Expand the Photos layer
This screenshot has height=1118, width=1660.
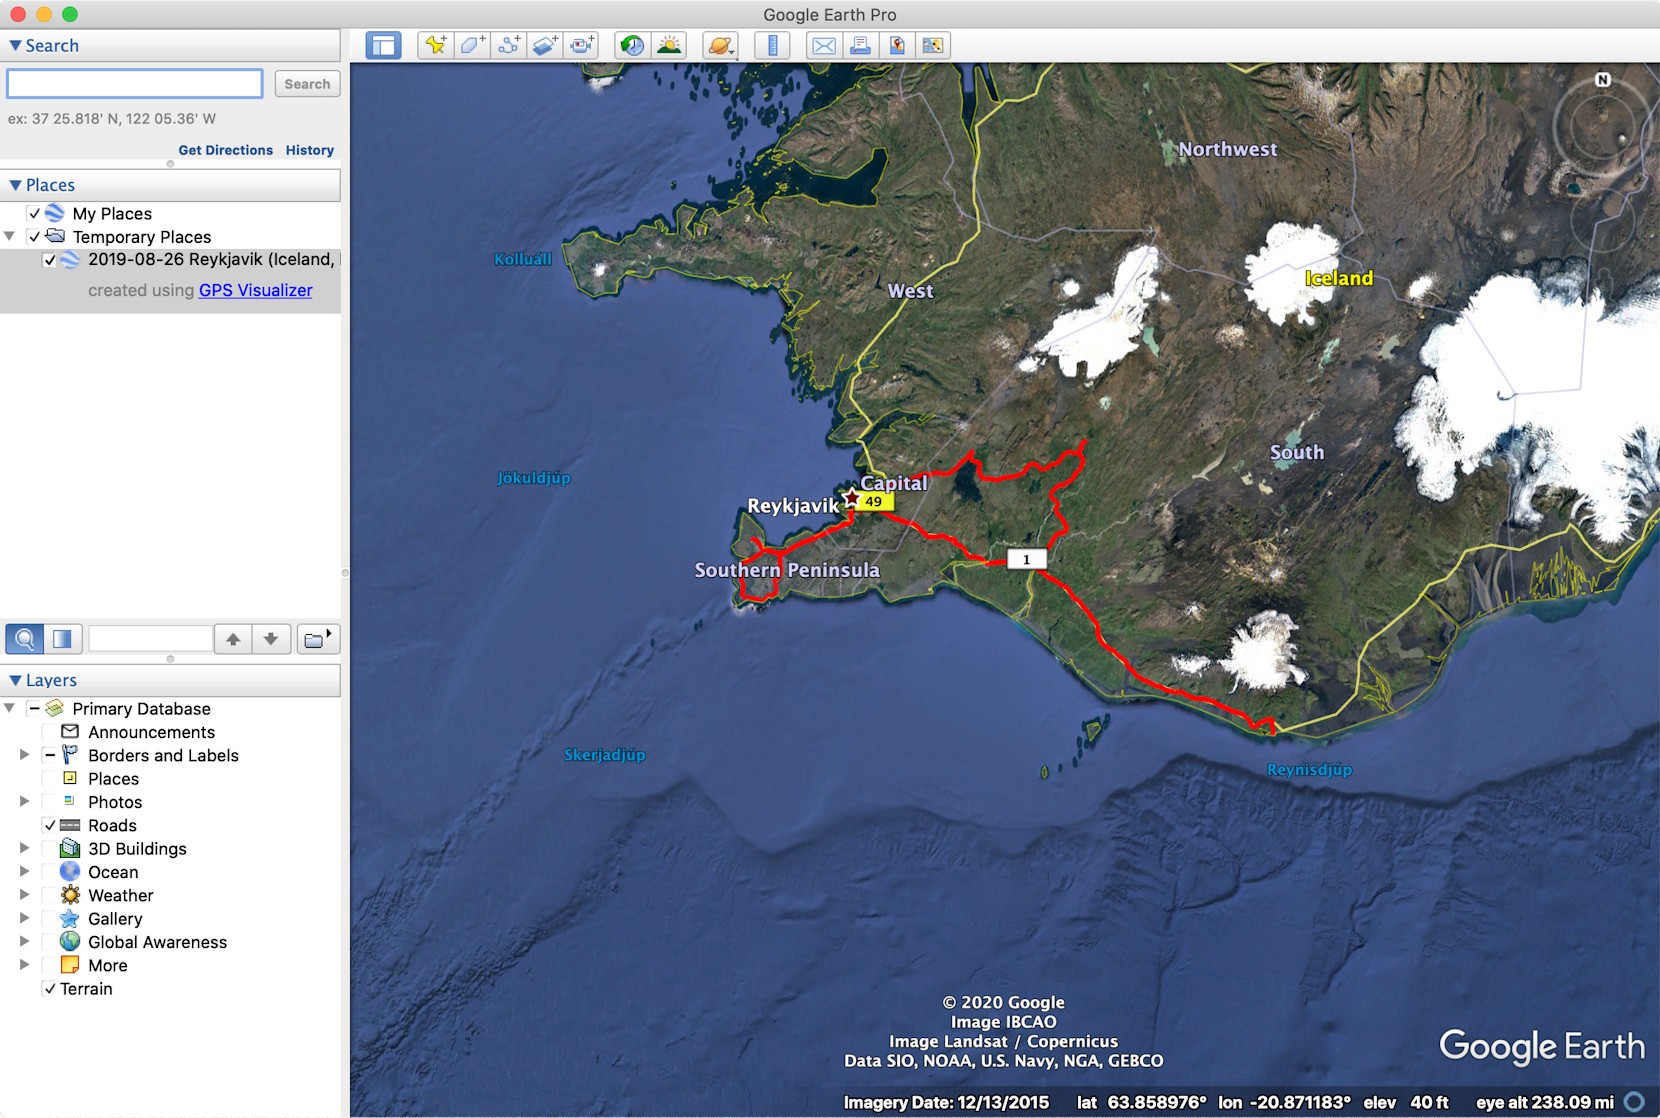point(25,801)
